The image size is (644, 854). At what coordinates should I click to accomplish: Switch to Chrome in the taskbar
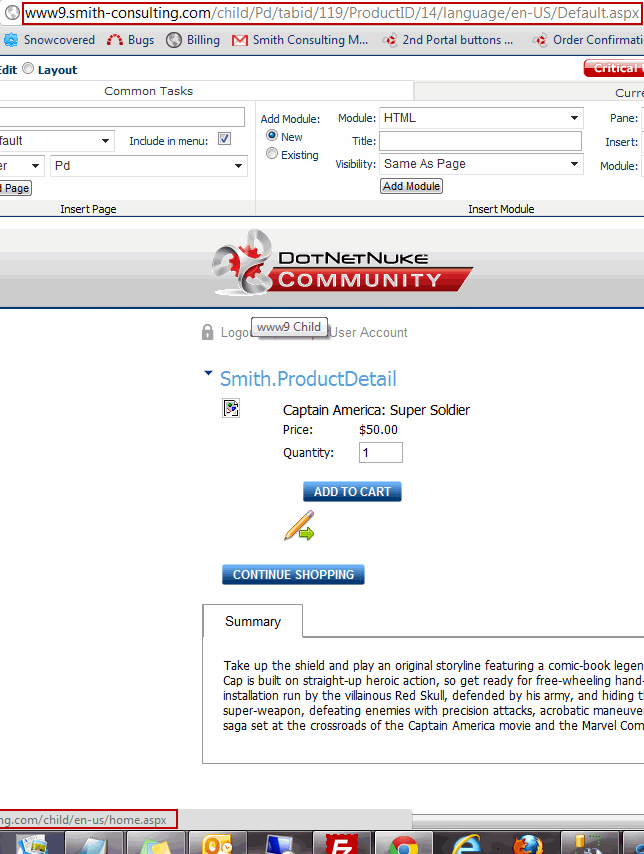tap(404, 843)
